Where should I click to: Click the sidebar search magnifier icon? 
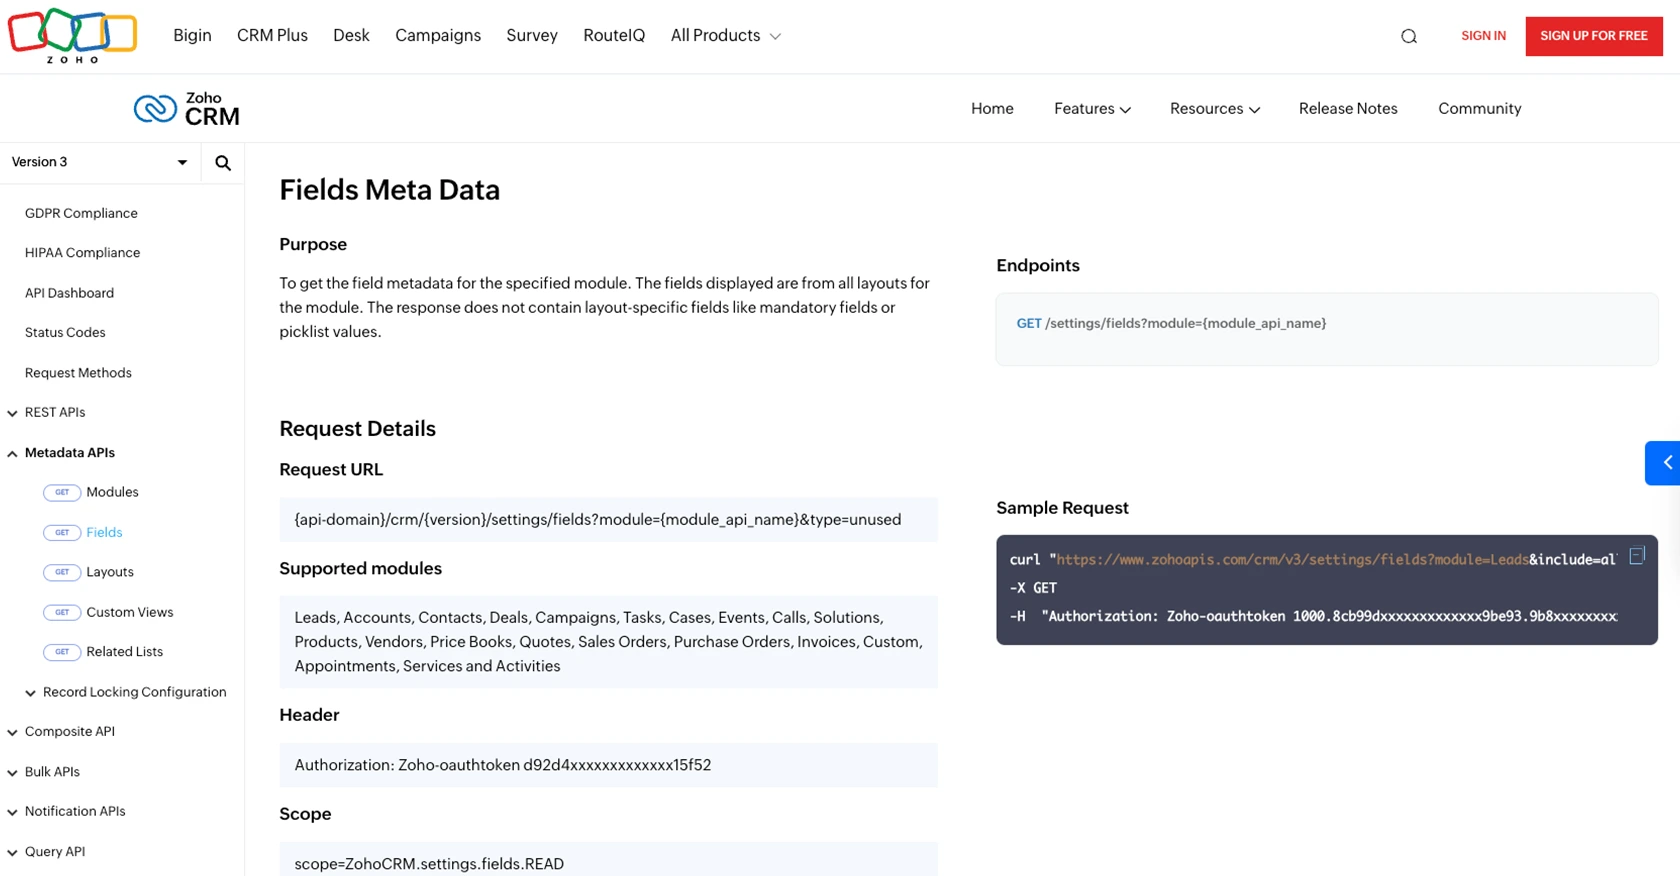(x=223, y=163)
